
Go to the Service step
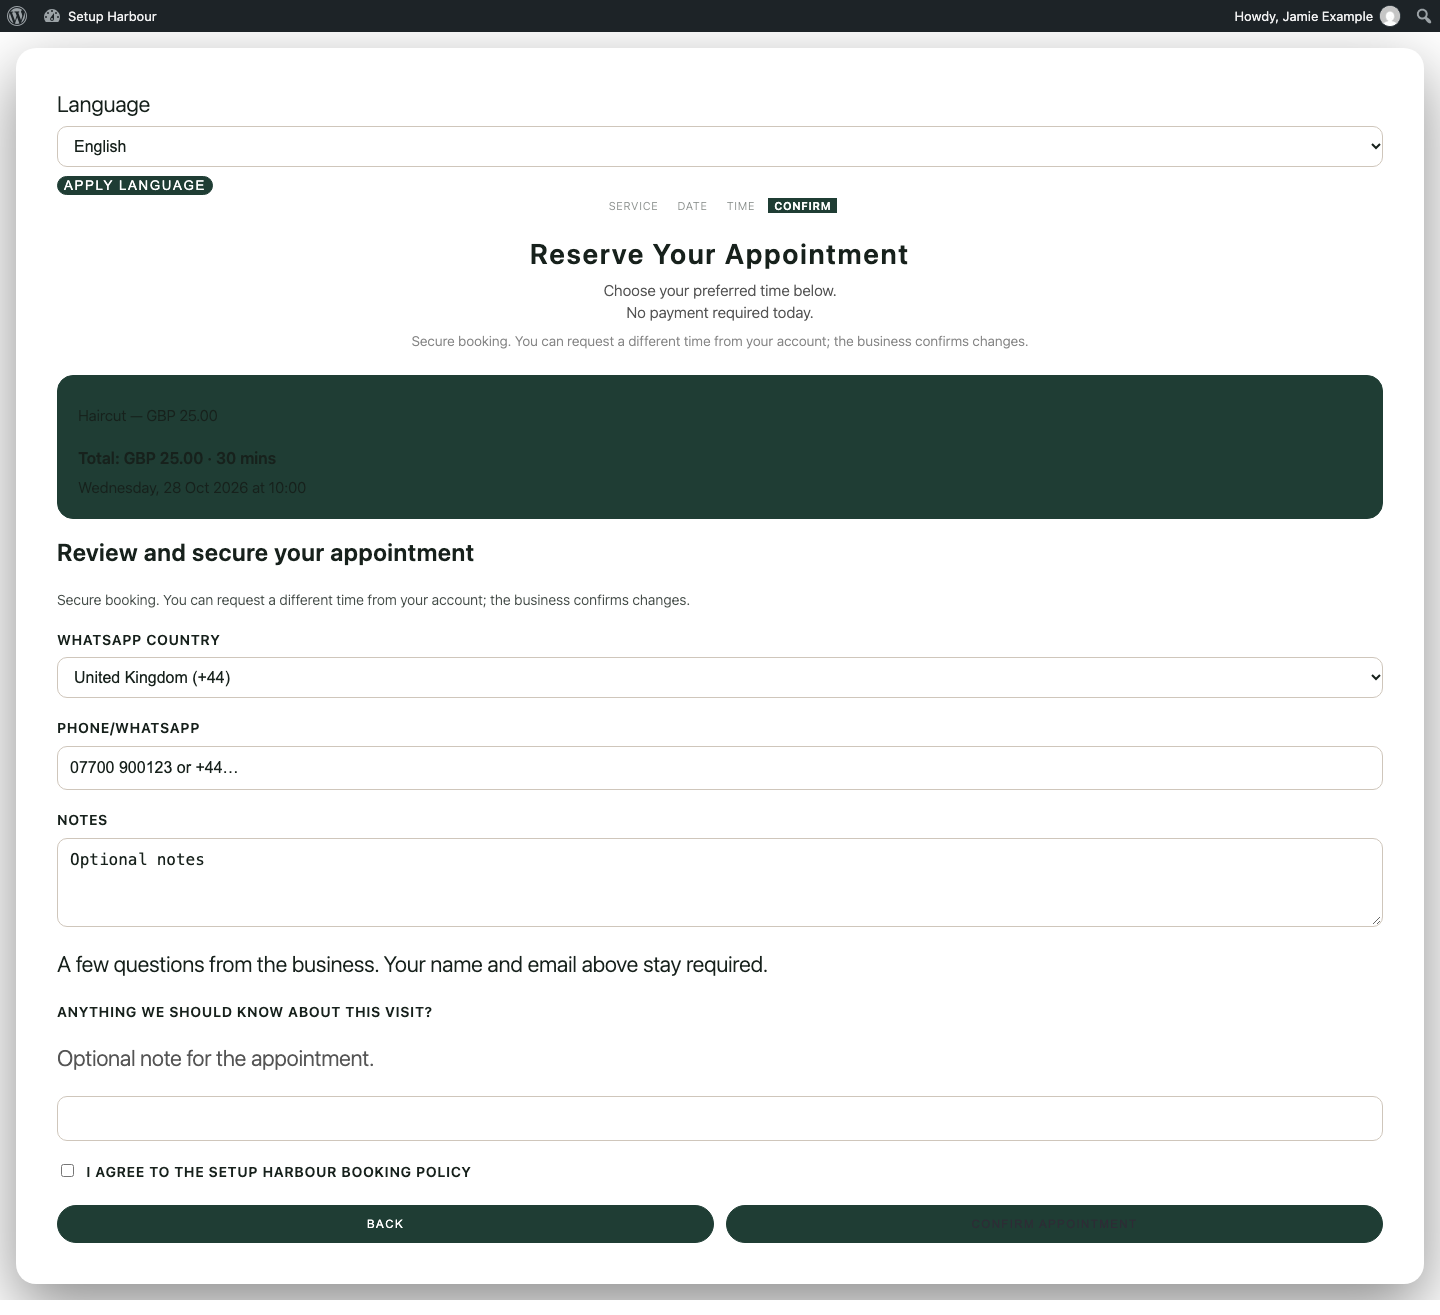click(633, 206)
